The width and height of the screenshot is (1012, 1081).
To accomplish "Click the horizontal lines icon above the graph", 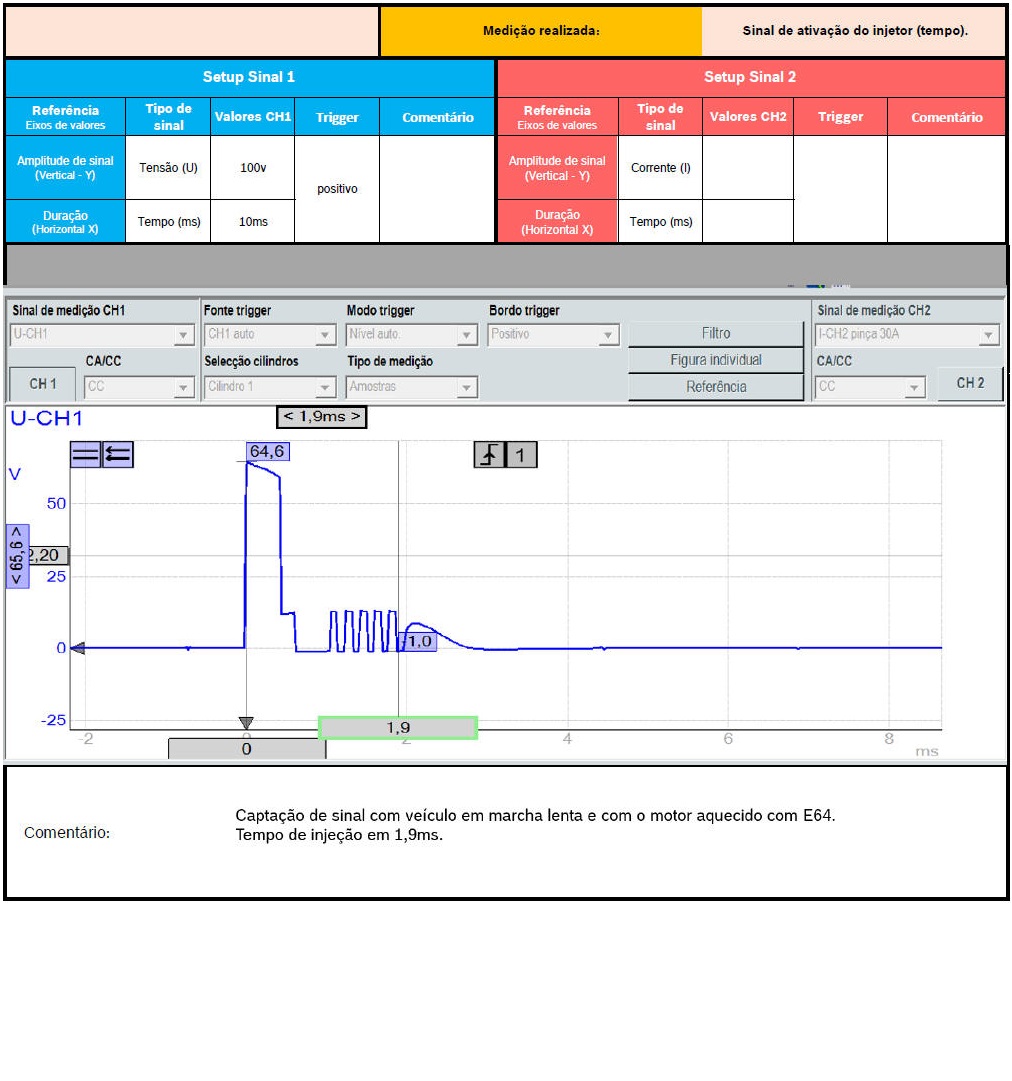I will click(85, 455).
